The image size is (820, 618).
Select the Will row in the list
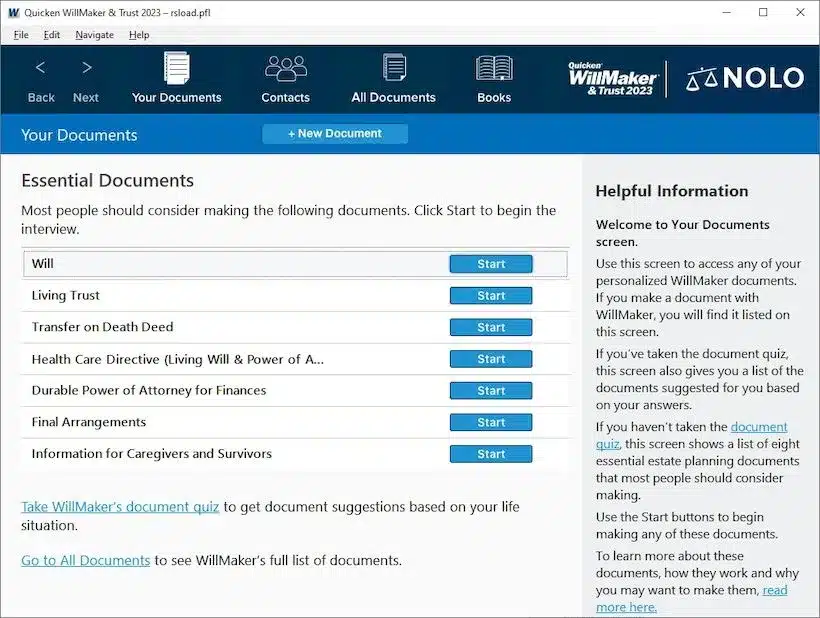tap(295, 264)
